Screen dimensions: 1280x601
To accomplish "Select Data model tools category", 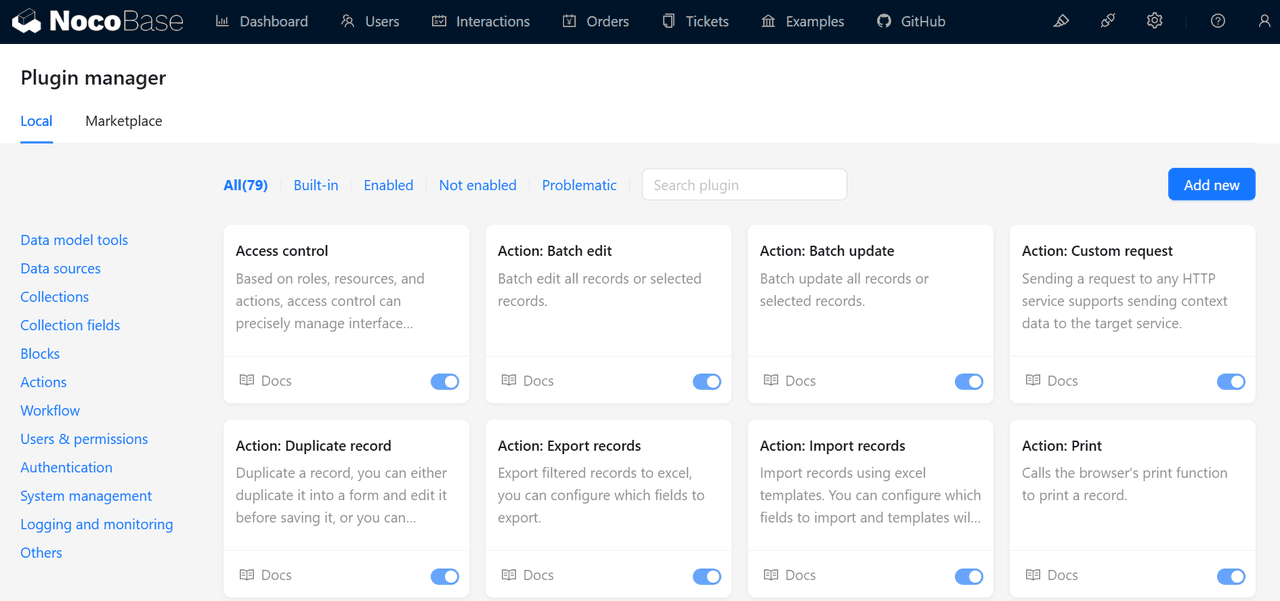I will pyautogui.click(x=74, y=240).
